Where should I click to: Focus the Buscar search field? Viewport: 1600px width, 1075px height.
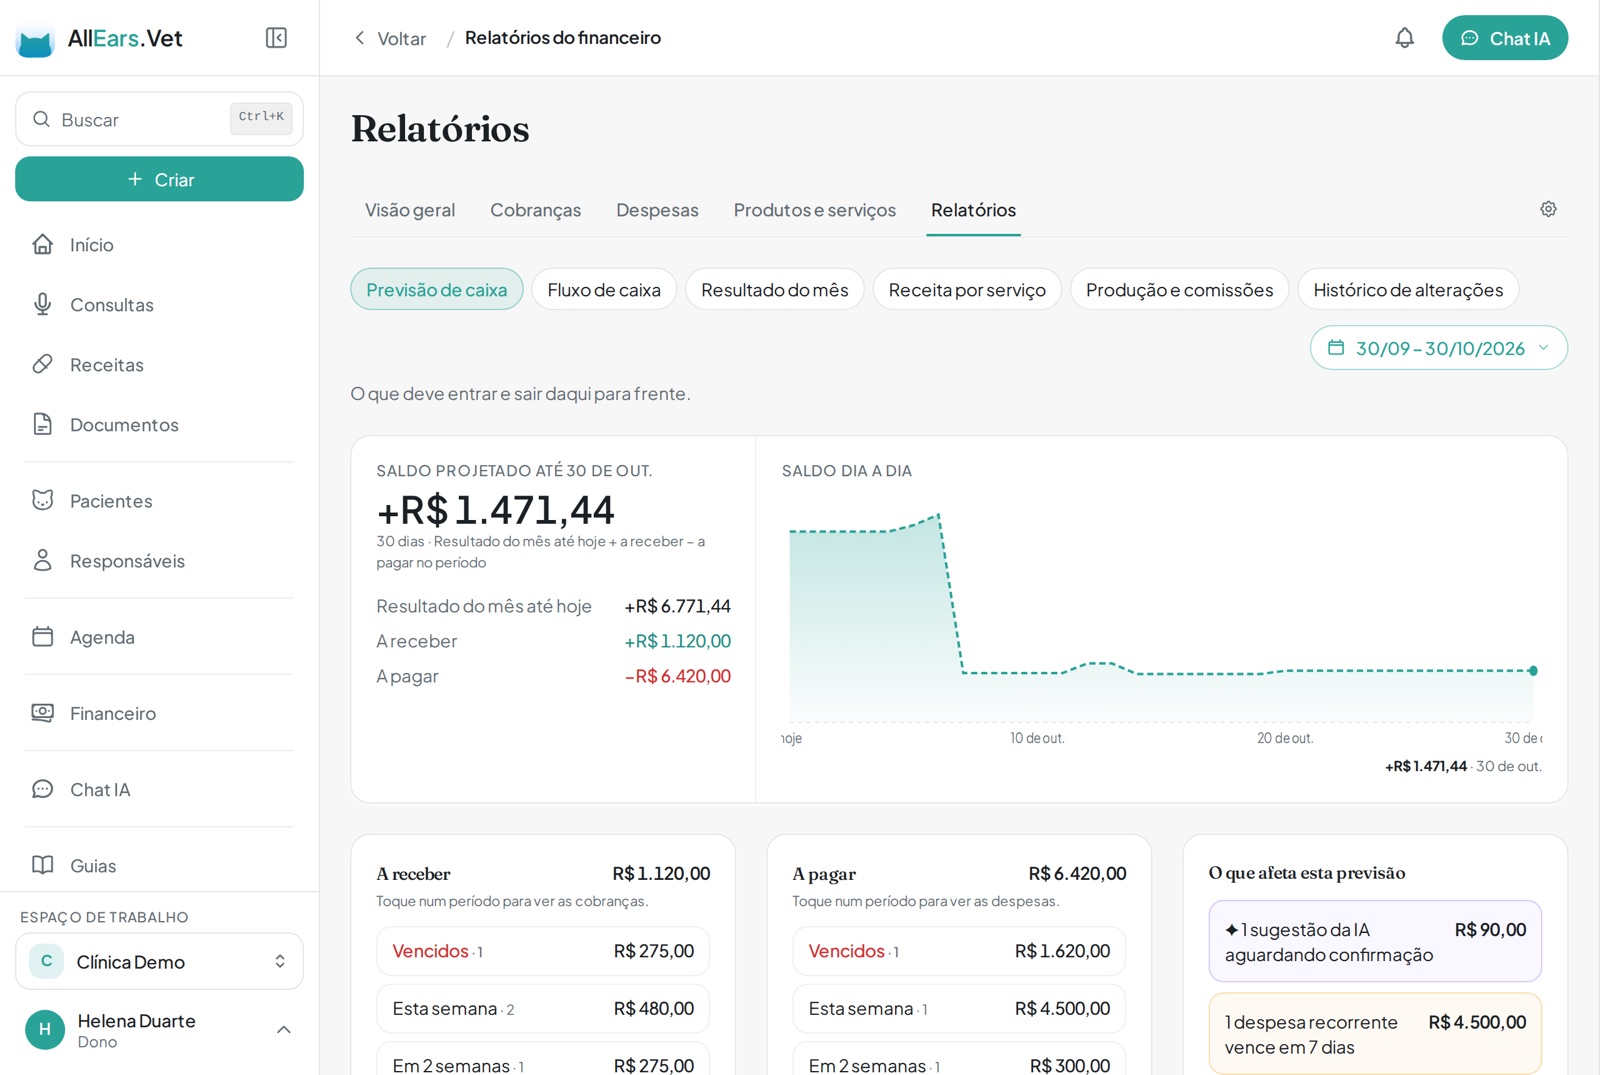[160, 119]
